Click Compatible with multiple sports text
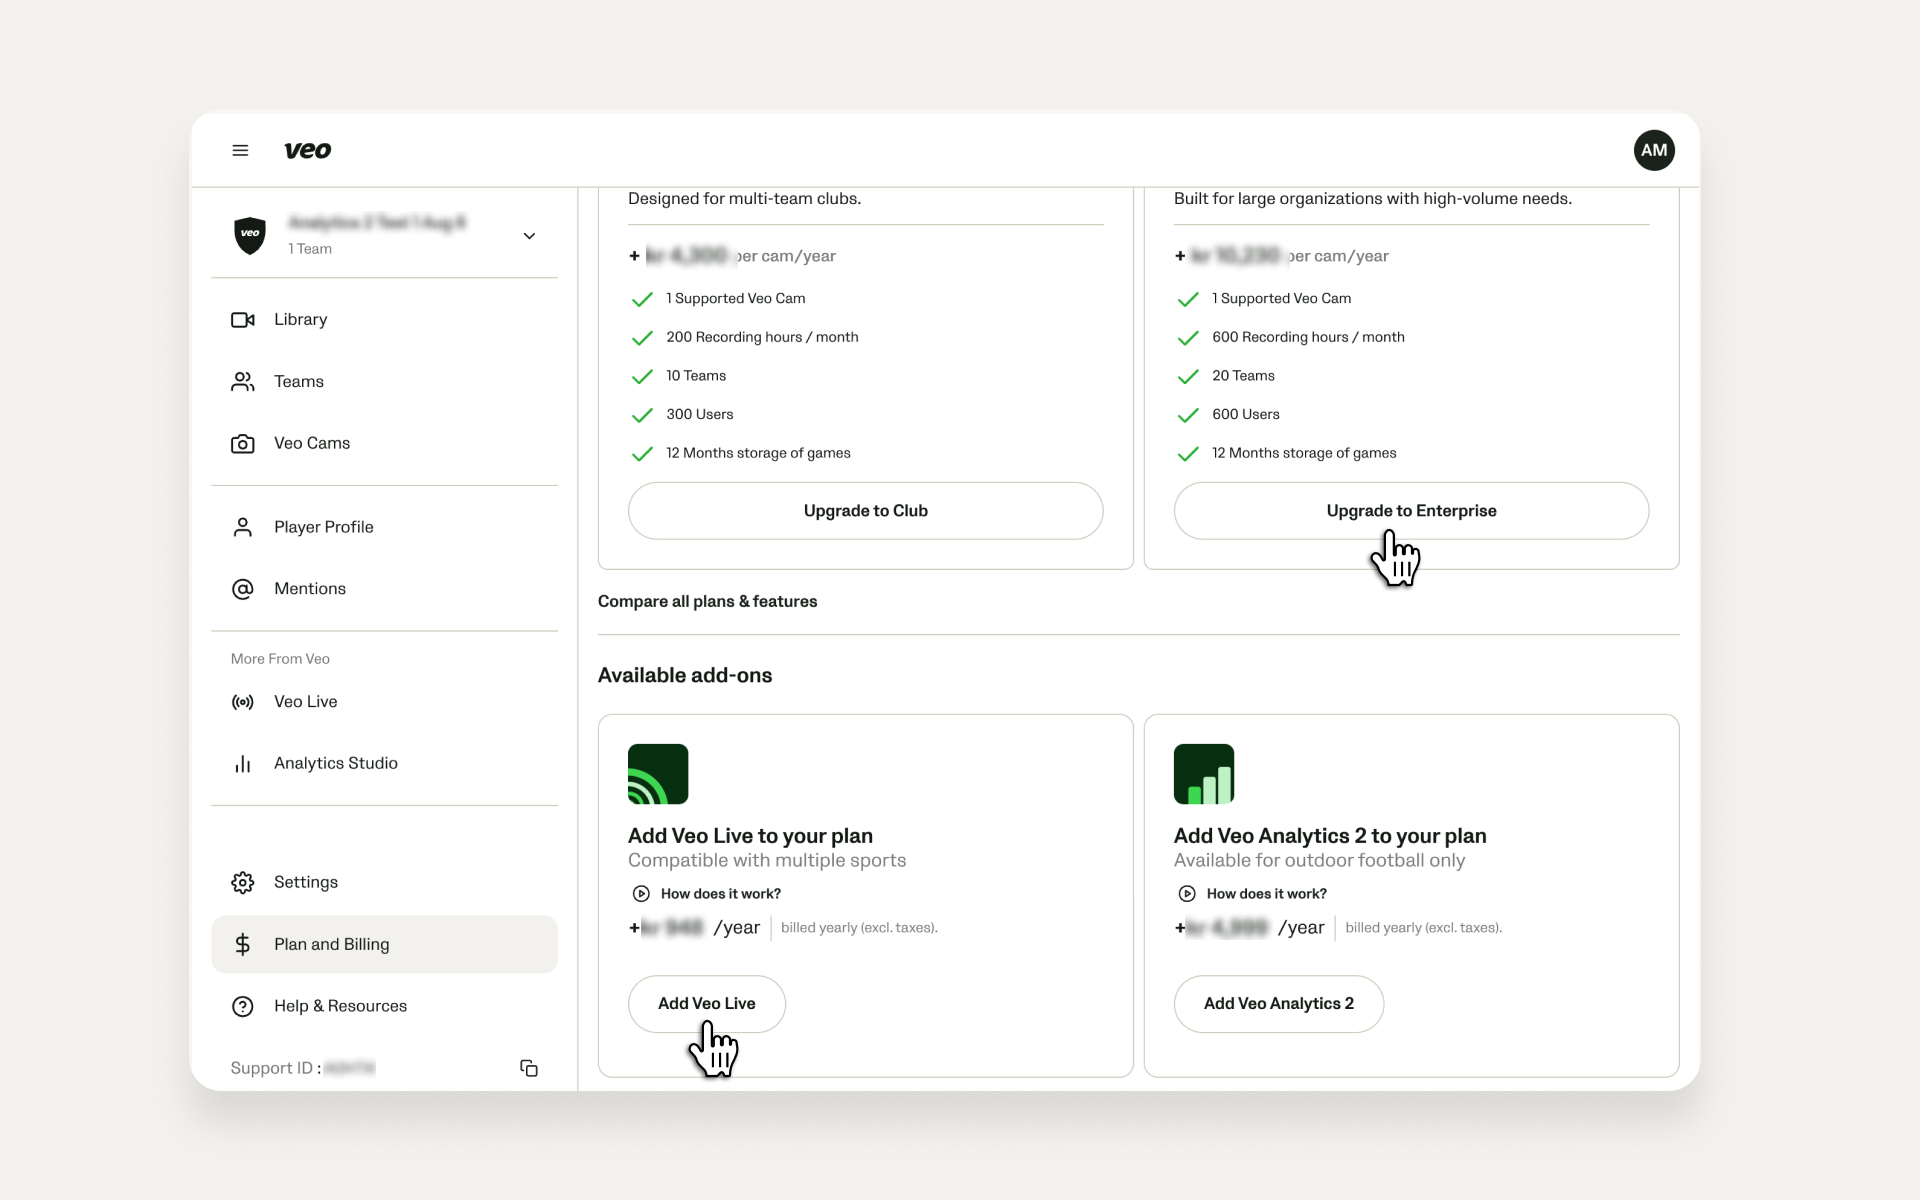The height and width of the screenshot is (1200, 1920). tap(767, 861)
